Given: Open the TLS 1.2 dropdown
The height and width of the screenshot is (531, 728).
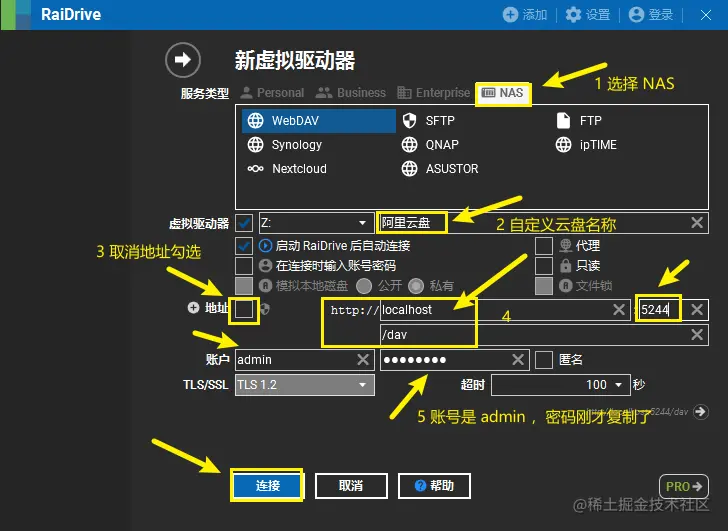Looking at the screenshot, I should coord(305,385).
